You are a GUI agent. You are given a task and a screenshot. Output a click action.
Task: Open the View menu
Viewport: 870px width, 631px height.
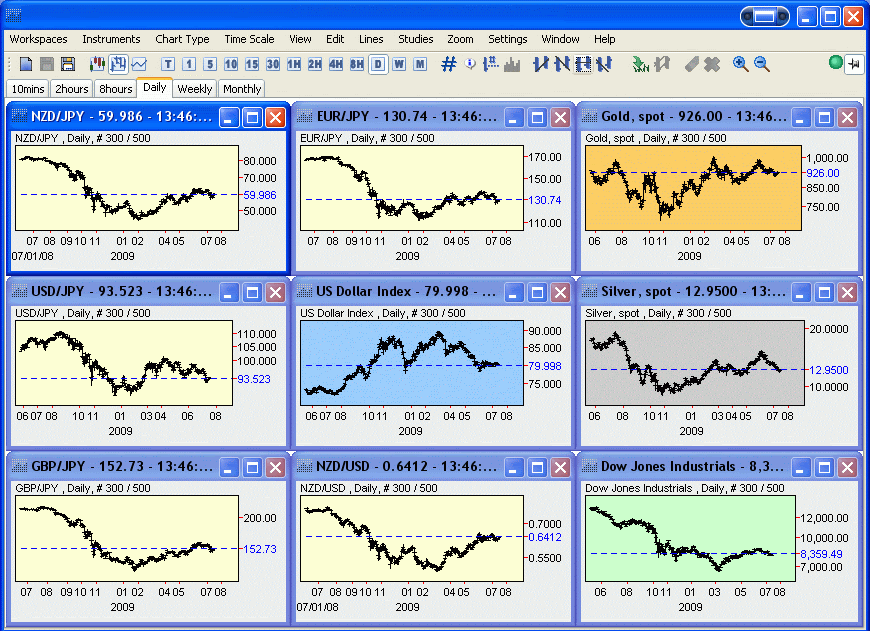[300, 39]
